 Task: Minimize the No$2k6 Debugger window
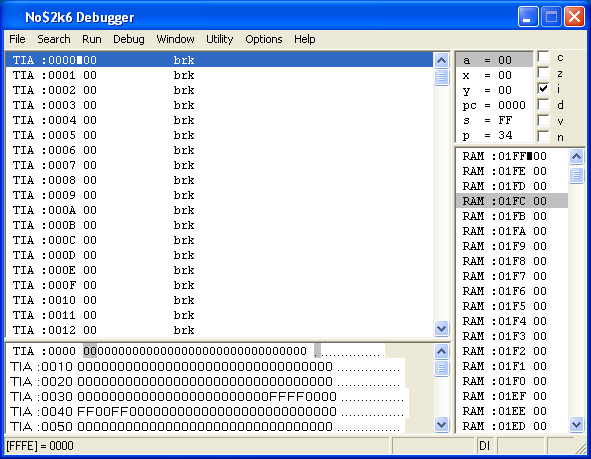pyautogui.click(x=528, y=17)
